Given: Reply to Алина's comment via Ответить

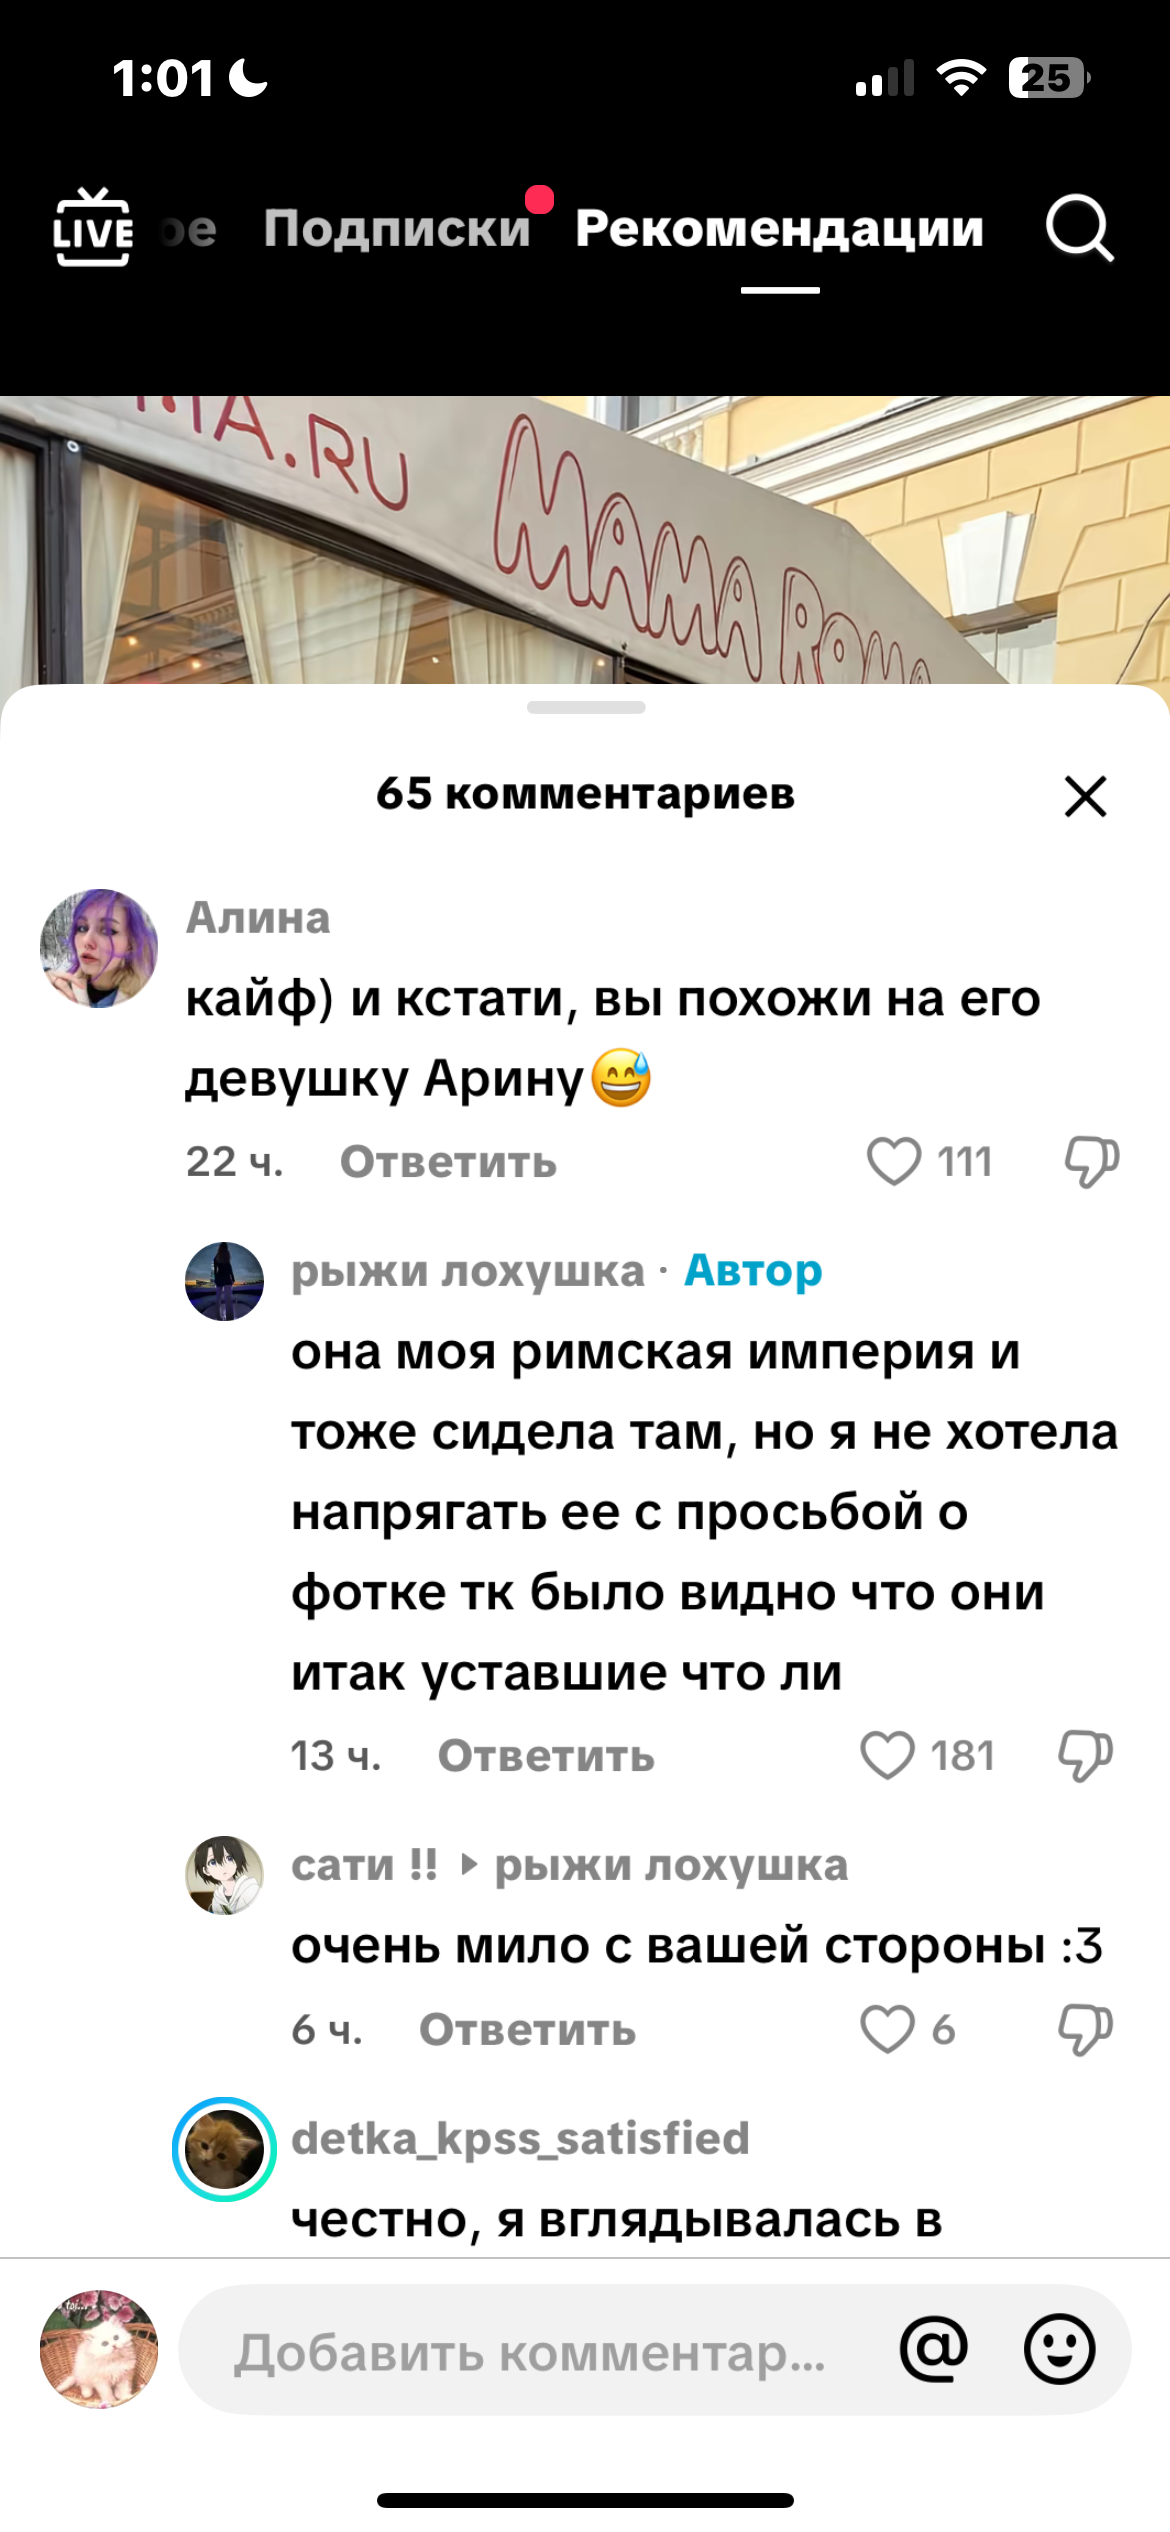Looking at the screenshot, I should point(448,1162).
